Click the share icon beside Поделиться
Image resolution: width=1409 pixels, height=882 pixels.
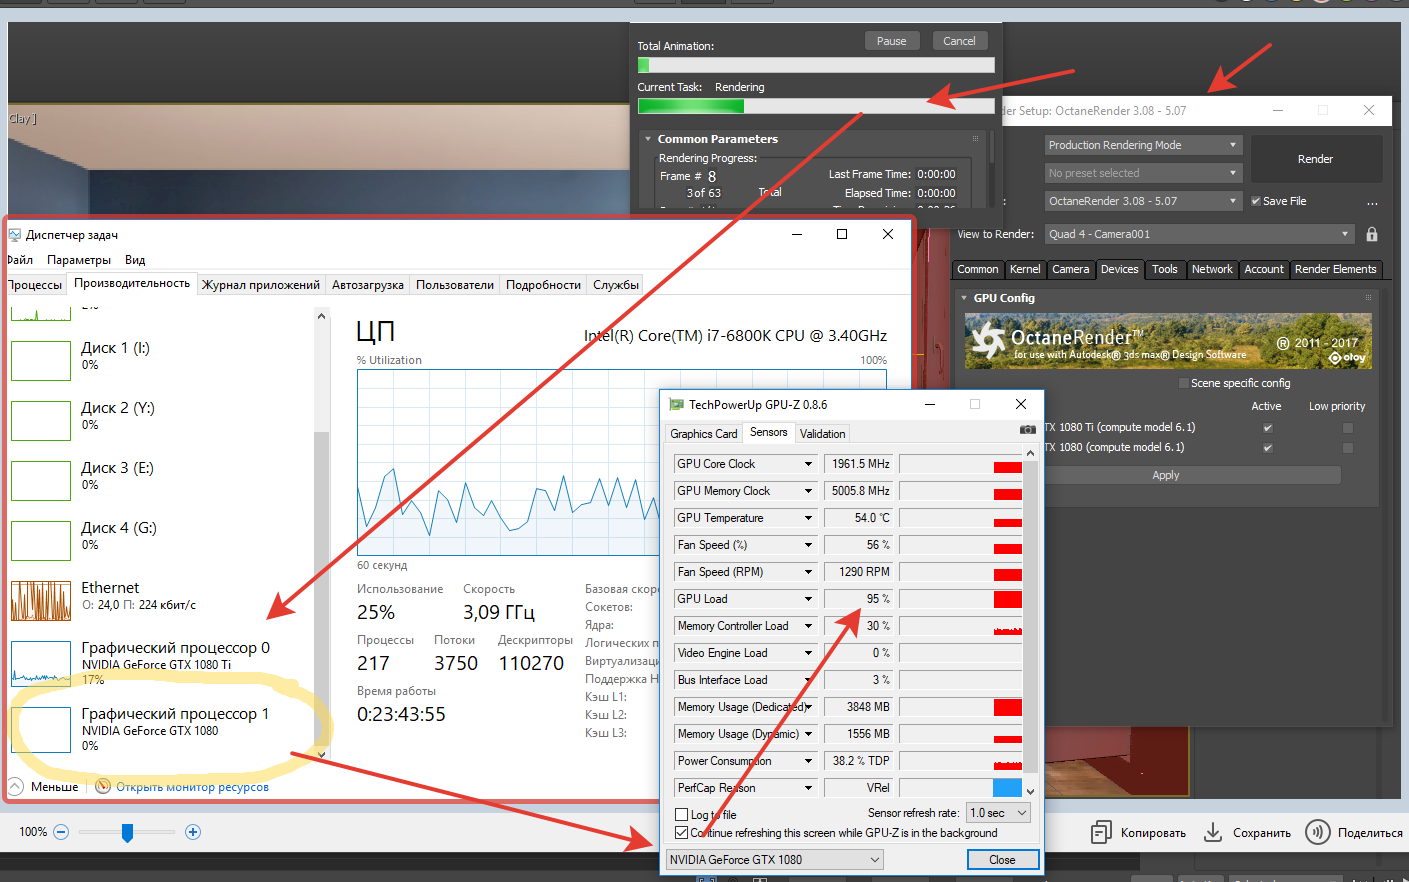click(1318, 832)
